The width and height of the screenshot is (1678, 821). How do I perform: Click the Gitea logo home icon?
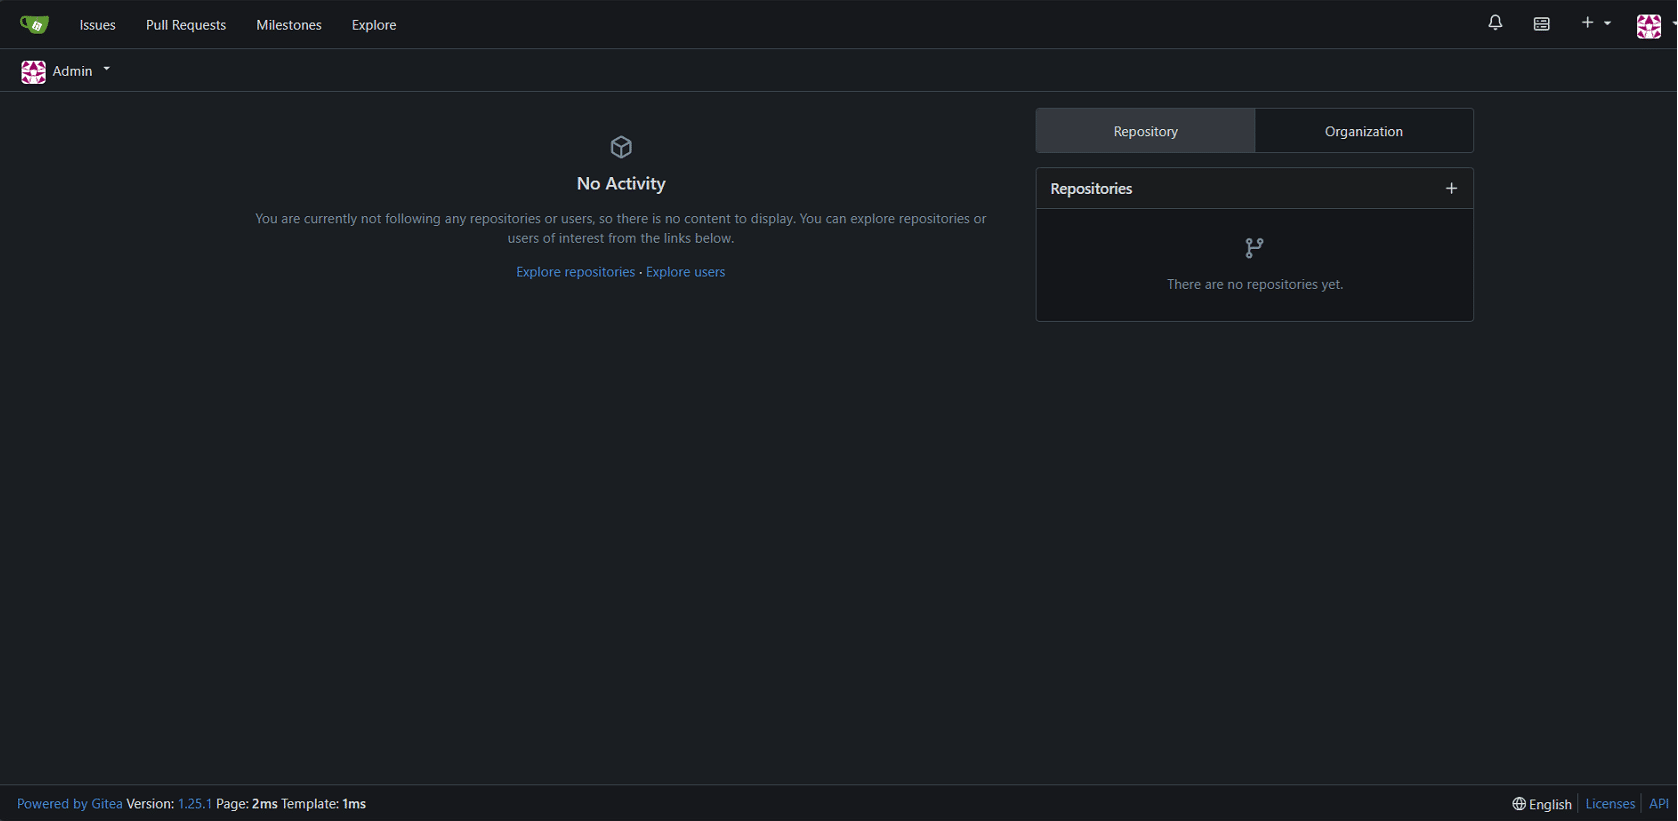[x=34, y=25]
